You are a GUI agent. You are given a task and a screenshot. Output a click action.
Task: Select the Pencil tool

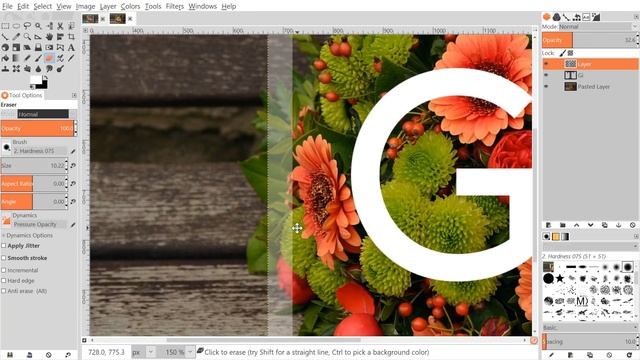click(x=27, y=58)
